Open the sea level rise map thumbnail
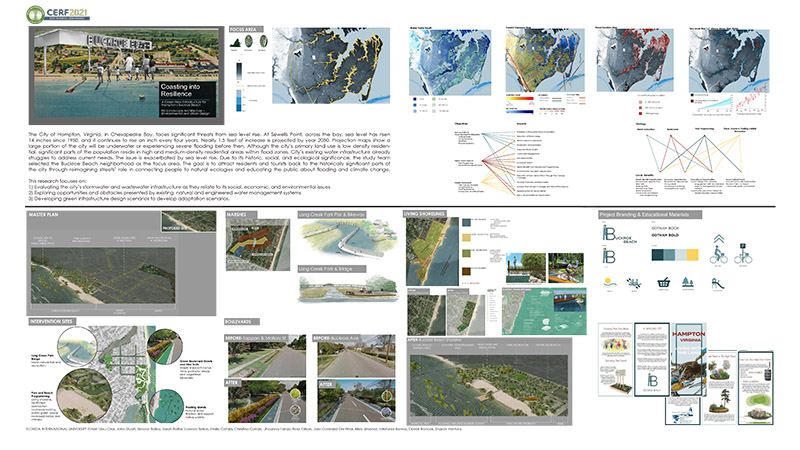This screenshot has width=800, height=450. pyautogui.click(x=729, y=60)
